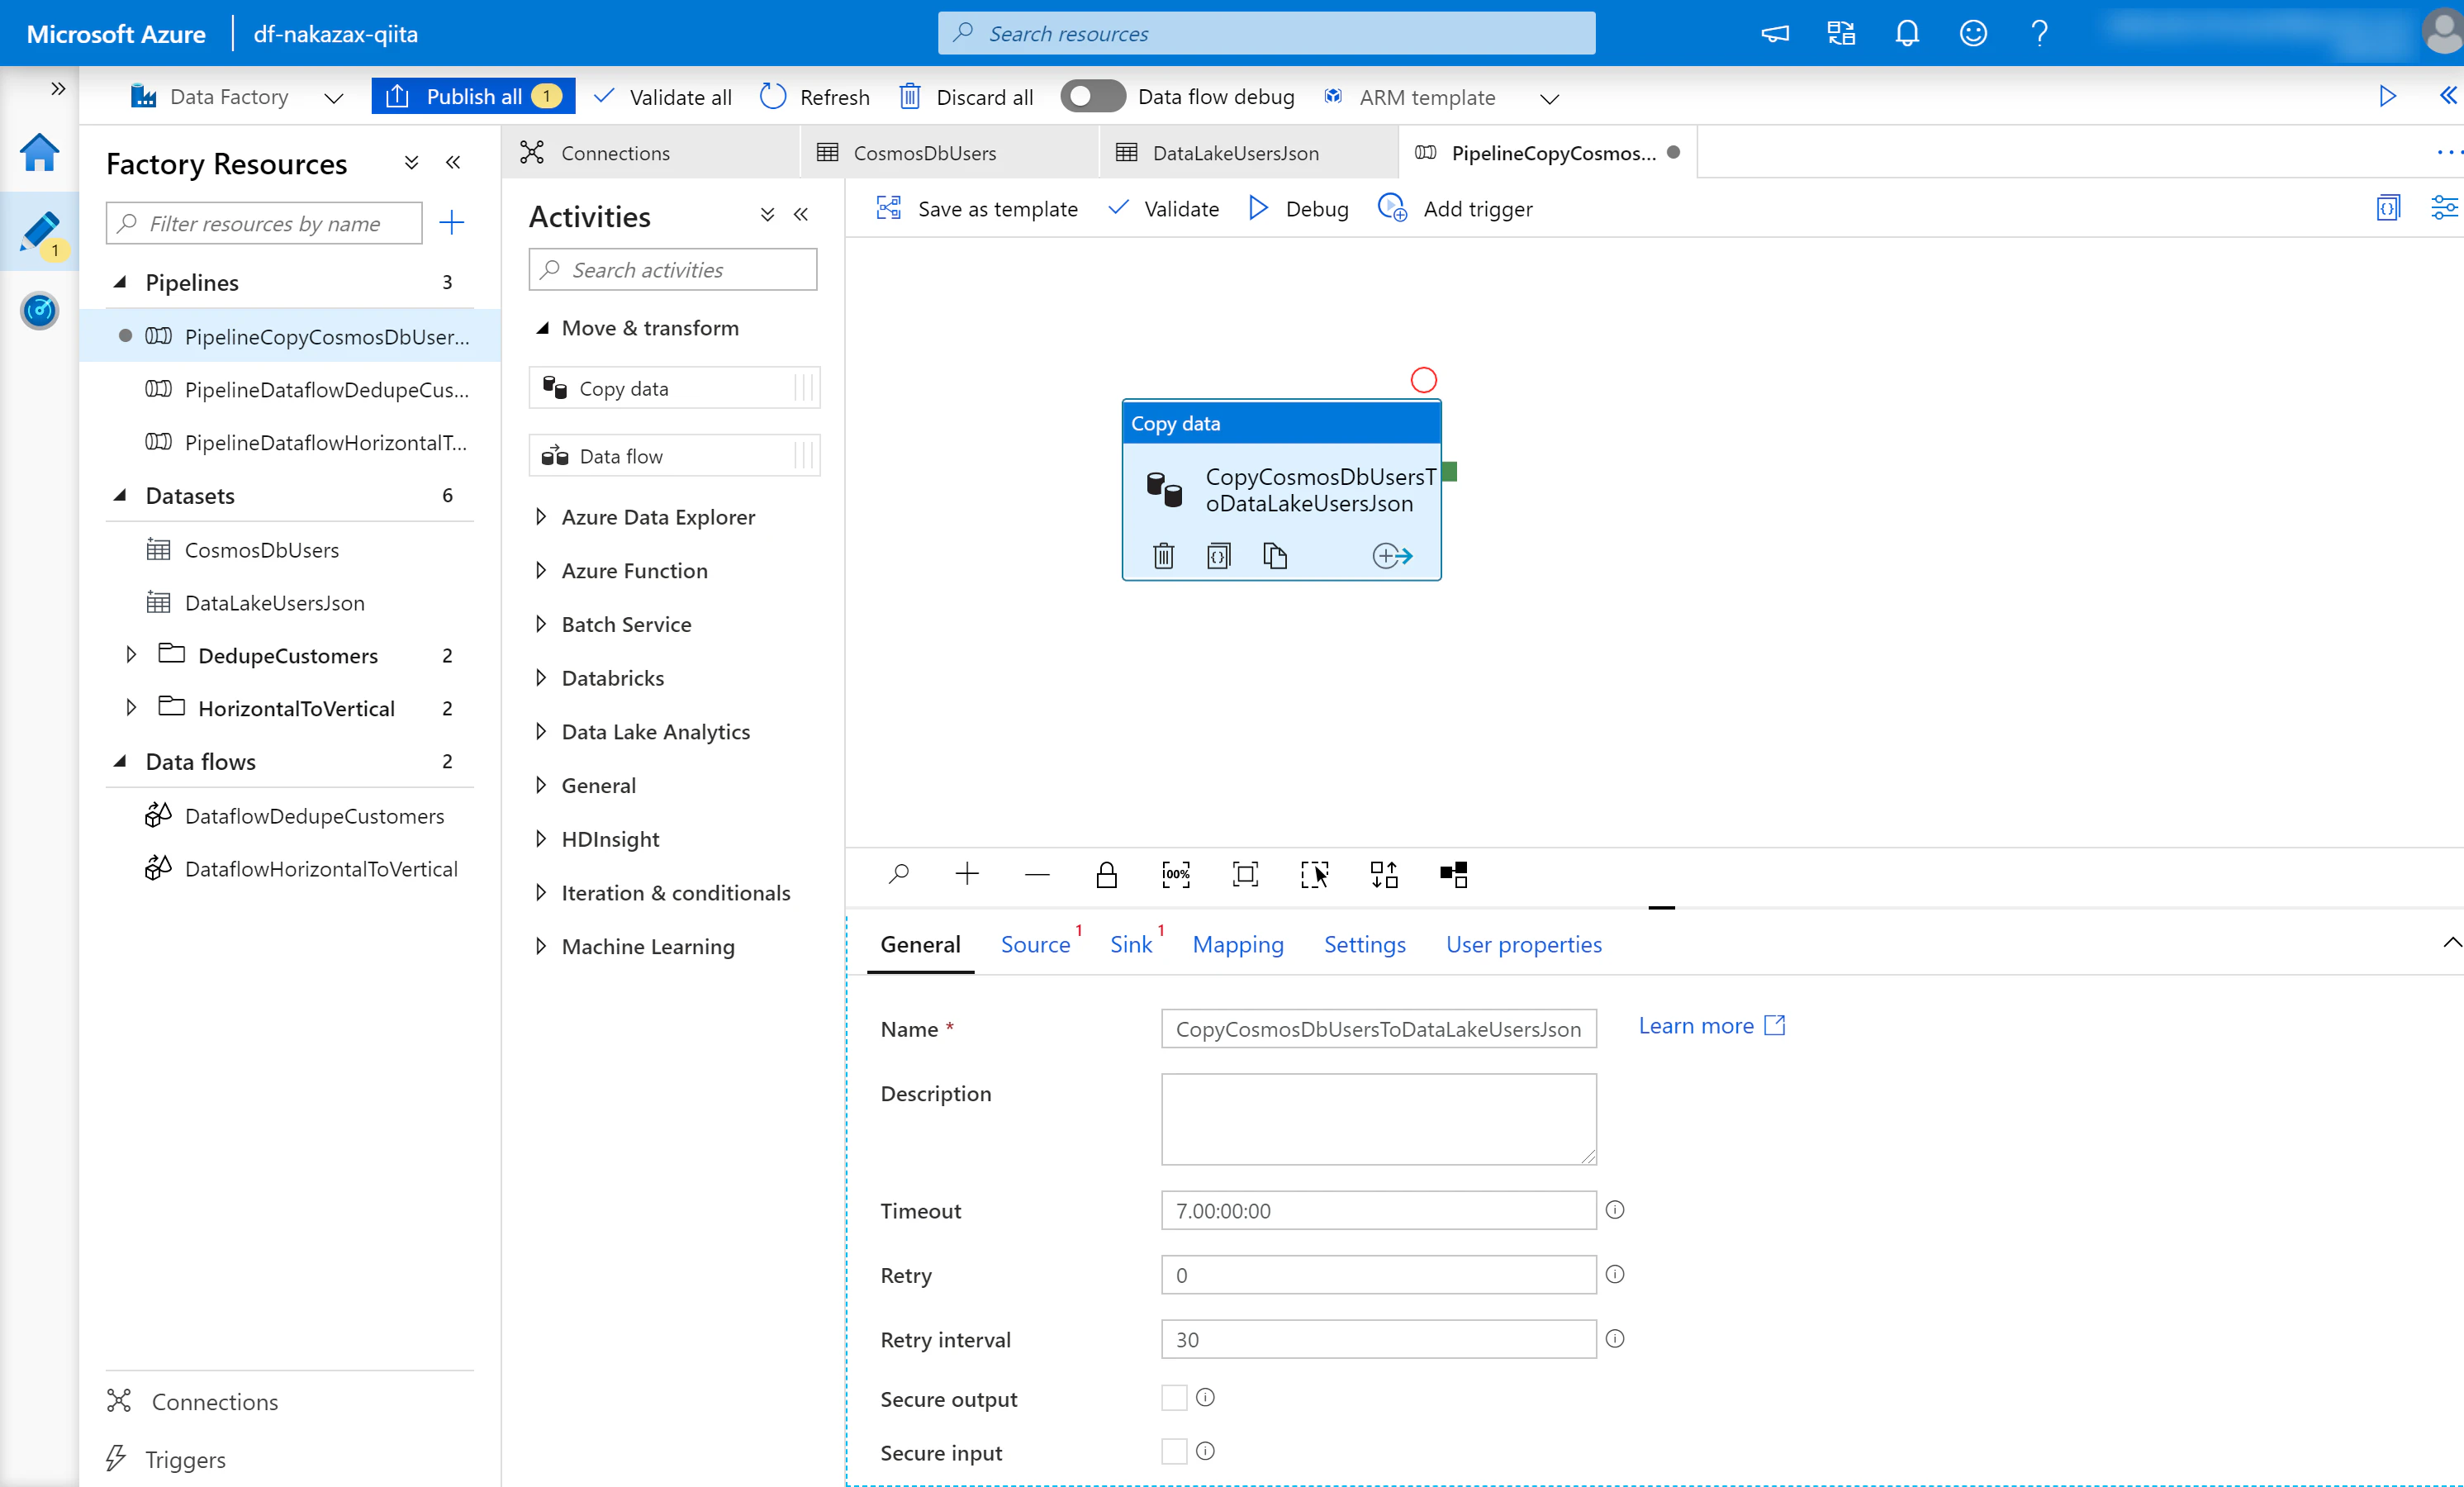This screenshot has width=2464, height=1487.
Task: Click the smiley feedback icon
Action: [x=1973, y=34]
